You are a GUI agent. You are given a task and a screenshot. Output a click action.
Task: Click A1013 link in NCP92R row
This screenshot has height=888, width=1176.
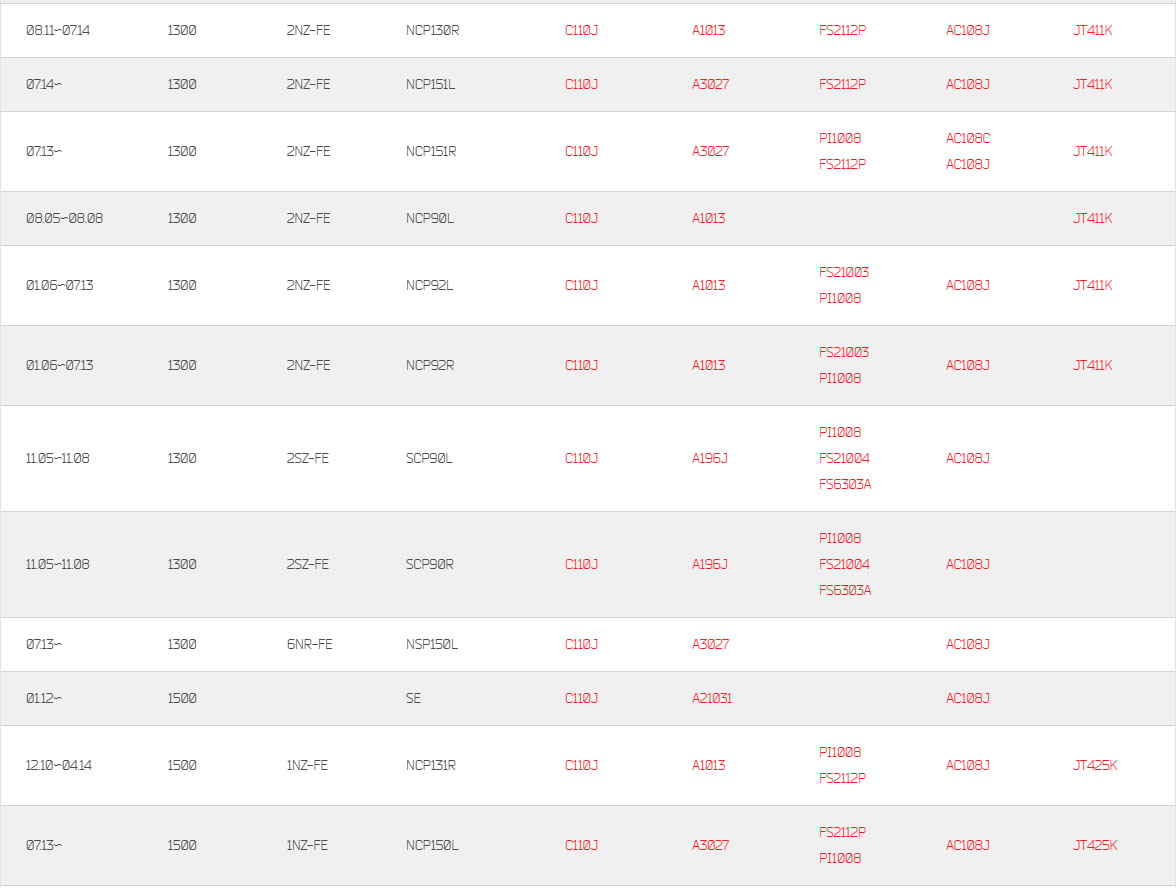click(708, 366)
